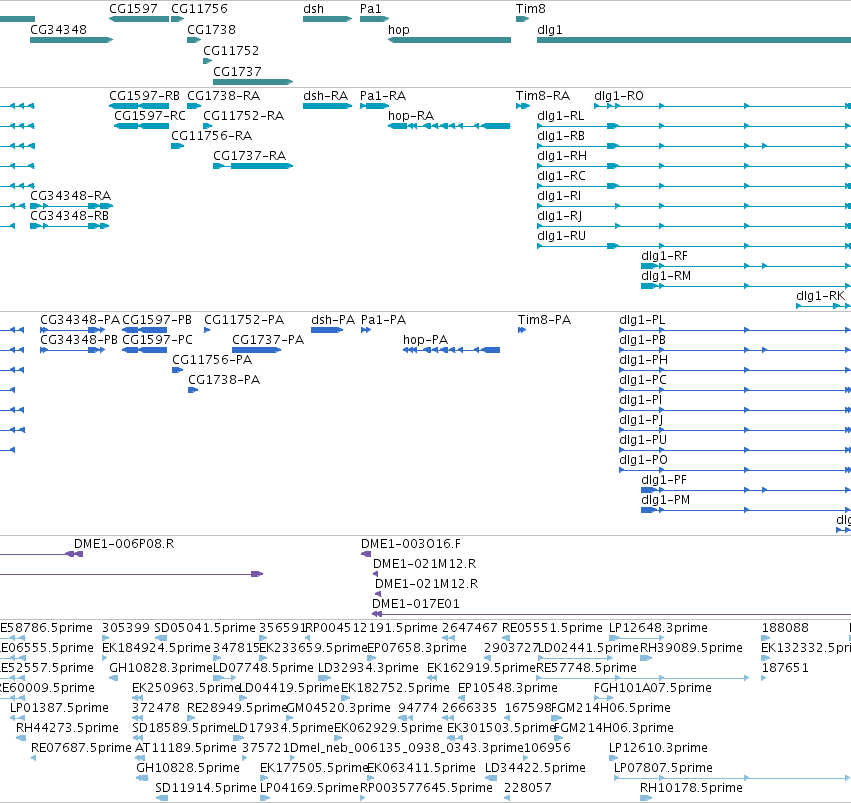Open the RH39089.5prime EST label
Image resolution: width=851 pixels, height=803 pixels.
691,648
